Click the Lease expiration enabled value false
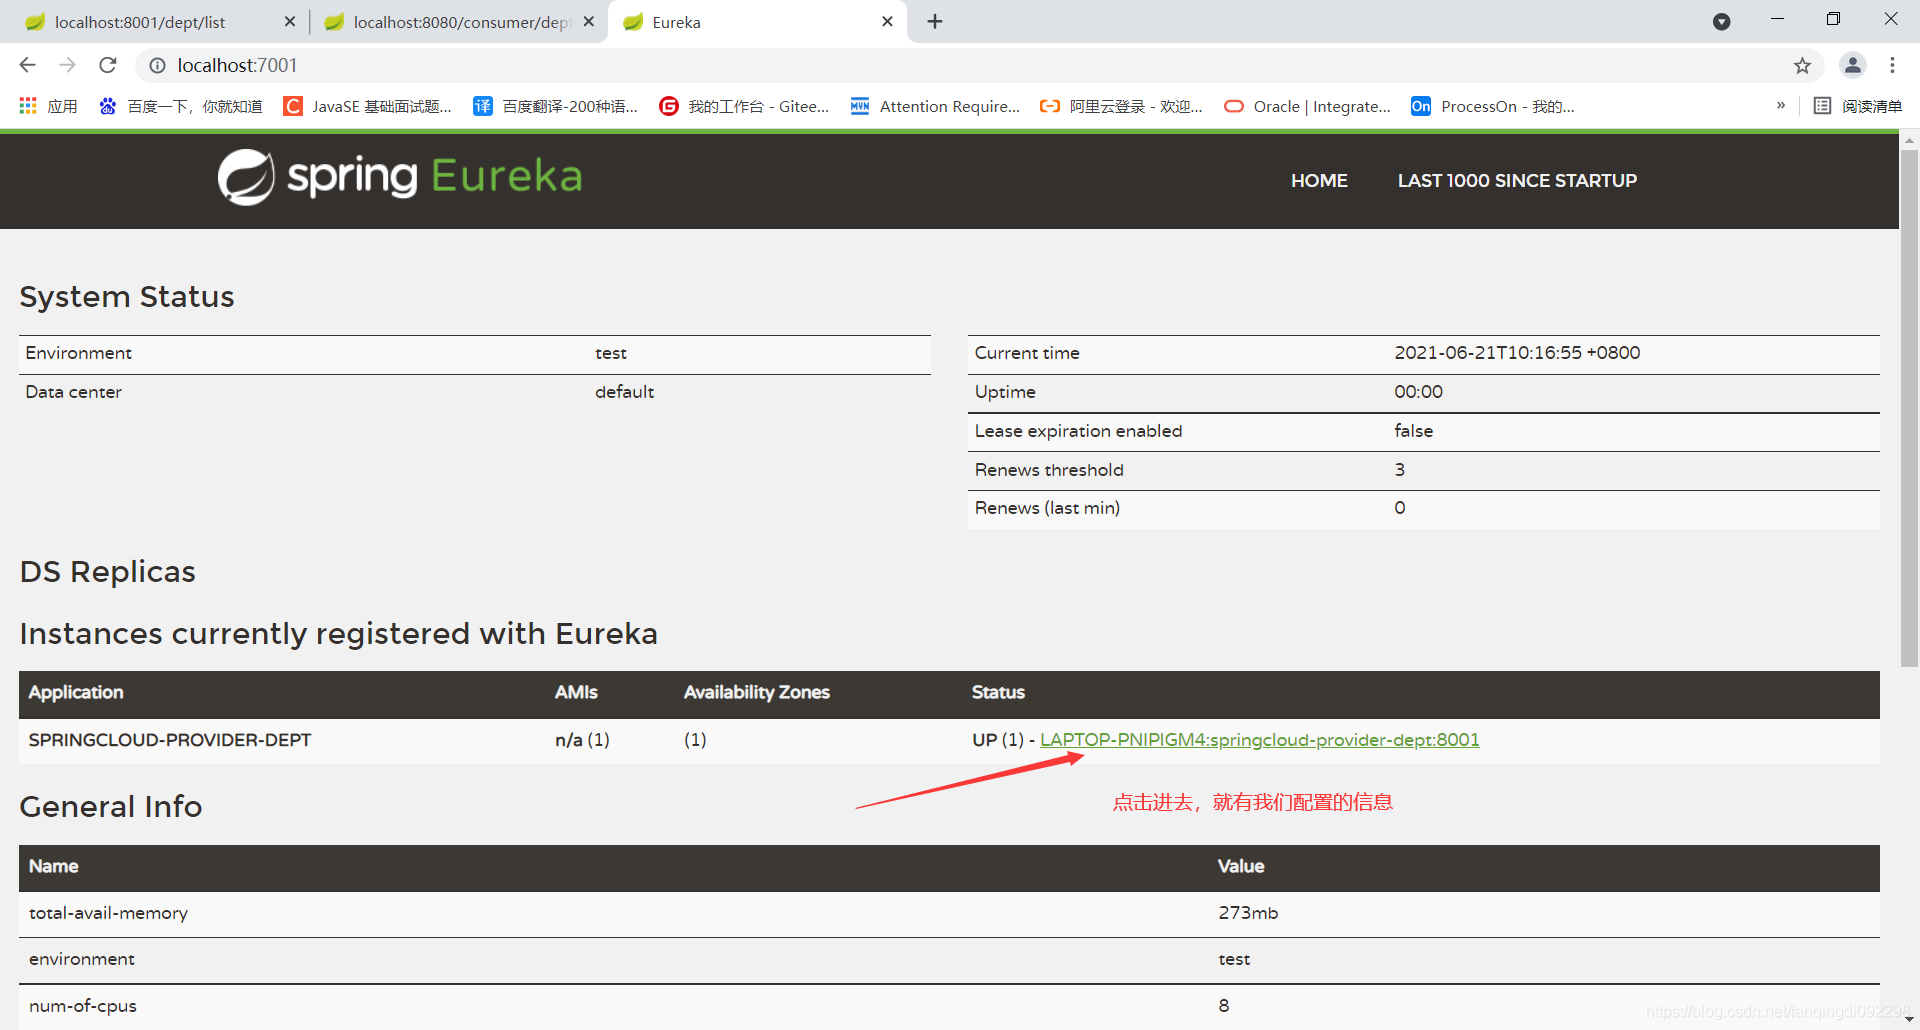This screenshot has height=1030, width=1920. (1413, 431)
